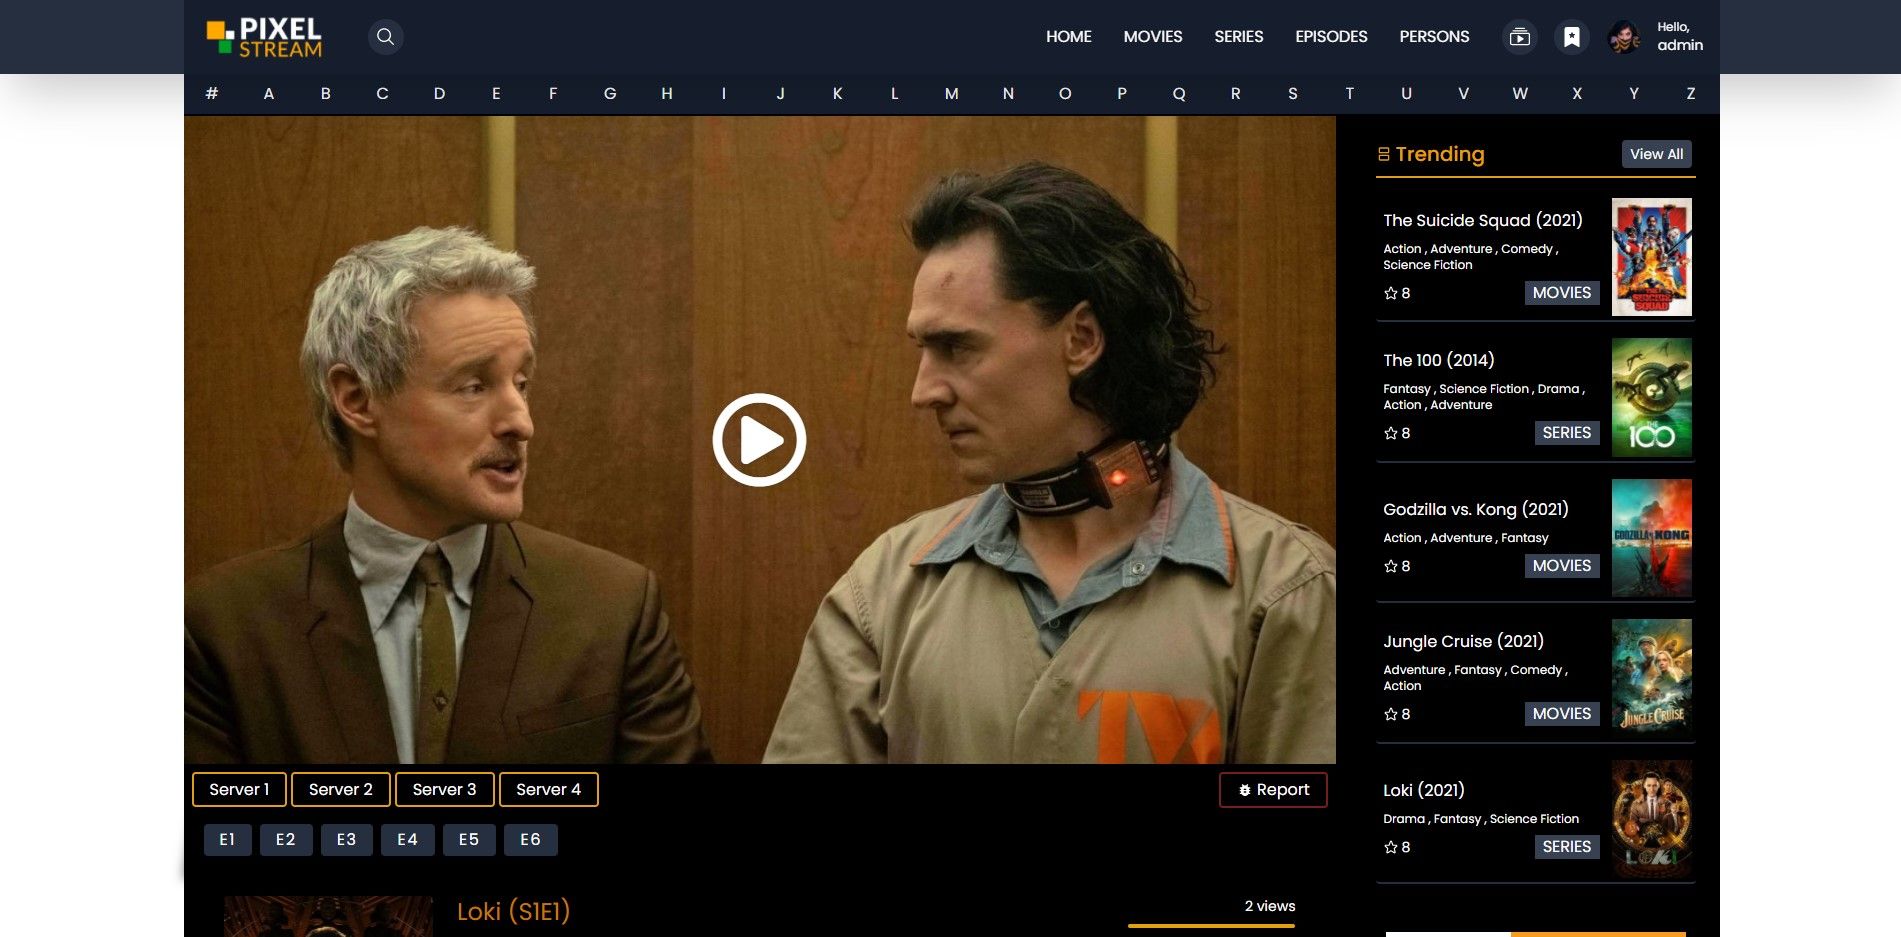The height and width of the screenshot is (937, 1901).
Task: Click MOVIES badge under Suicide Squad
Action: 1562,293
